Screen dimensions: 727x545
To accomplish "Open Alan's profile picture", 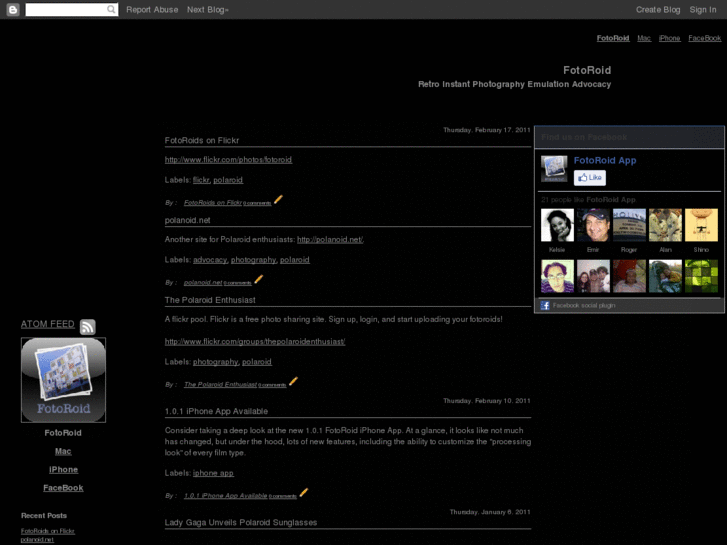I will tap(665, 225).
